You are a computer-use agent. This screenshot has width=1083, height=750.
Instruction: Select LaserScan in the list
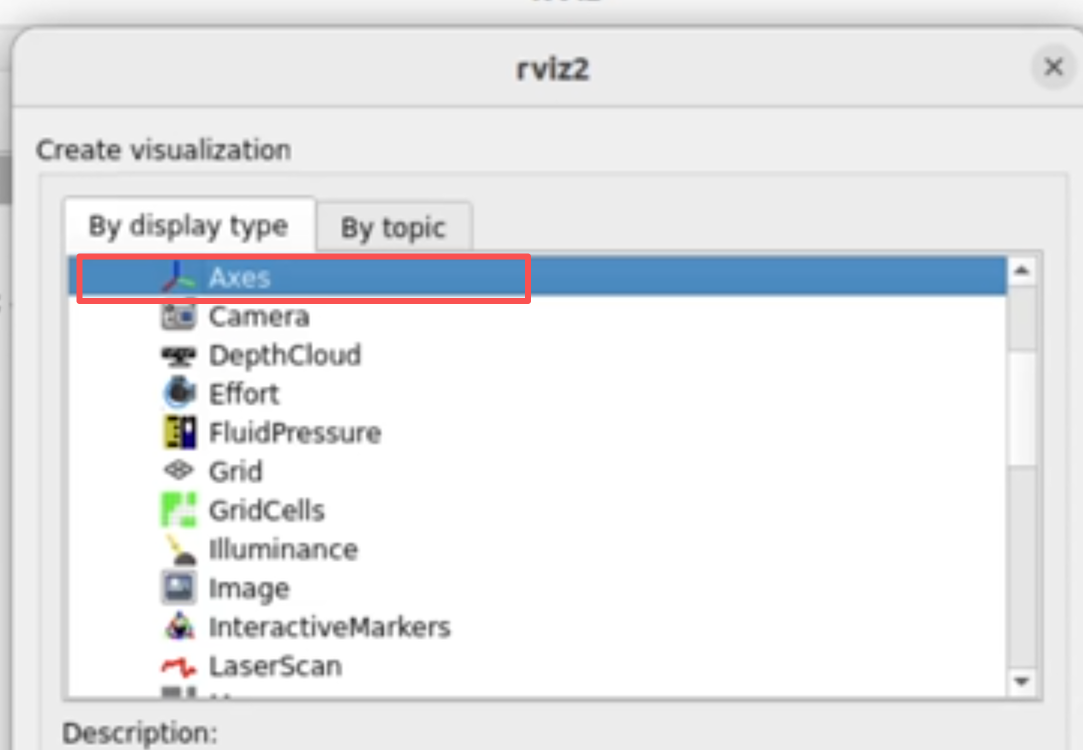click(x=537, y=666)
